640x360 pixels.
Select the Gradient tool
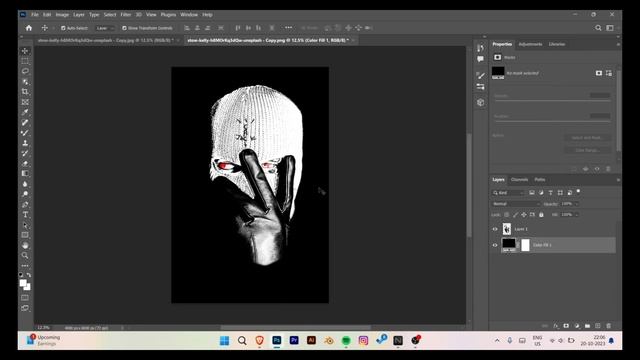pos(25,173)
